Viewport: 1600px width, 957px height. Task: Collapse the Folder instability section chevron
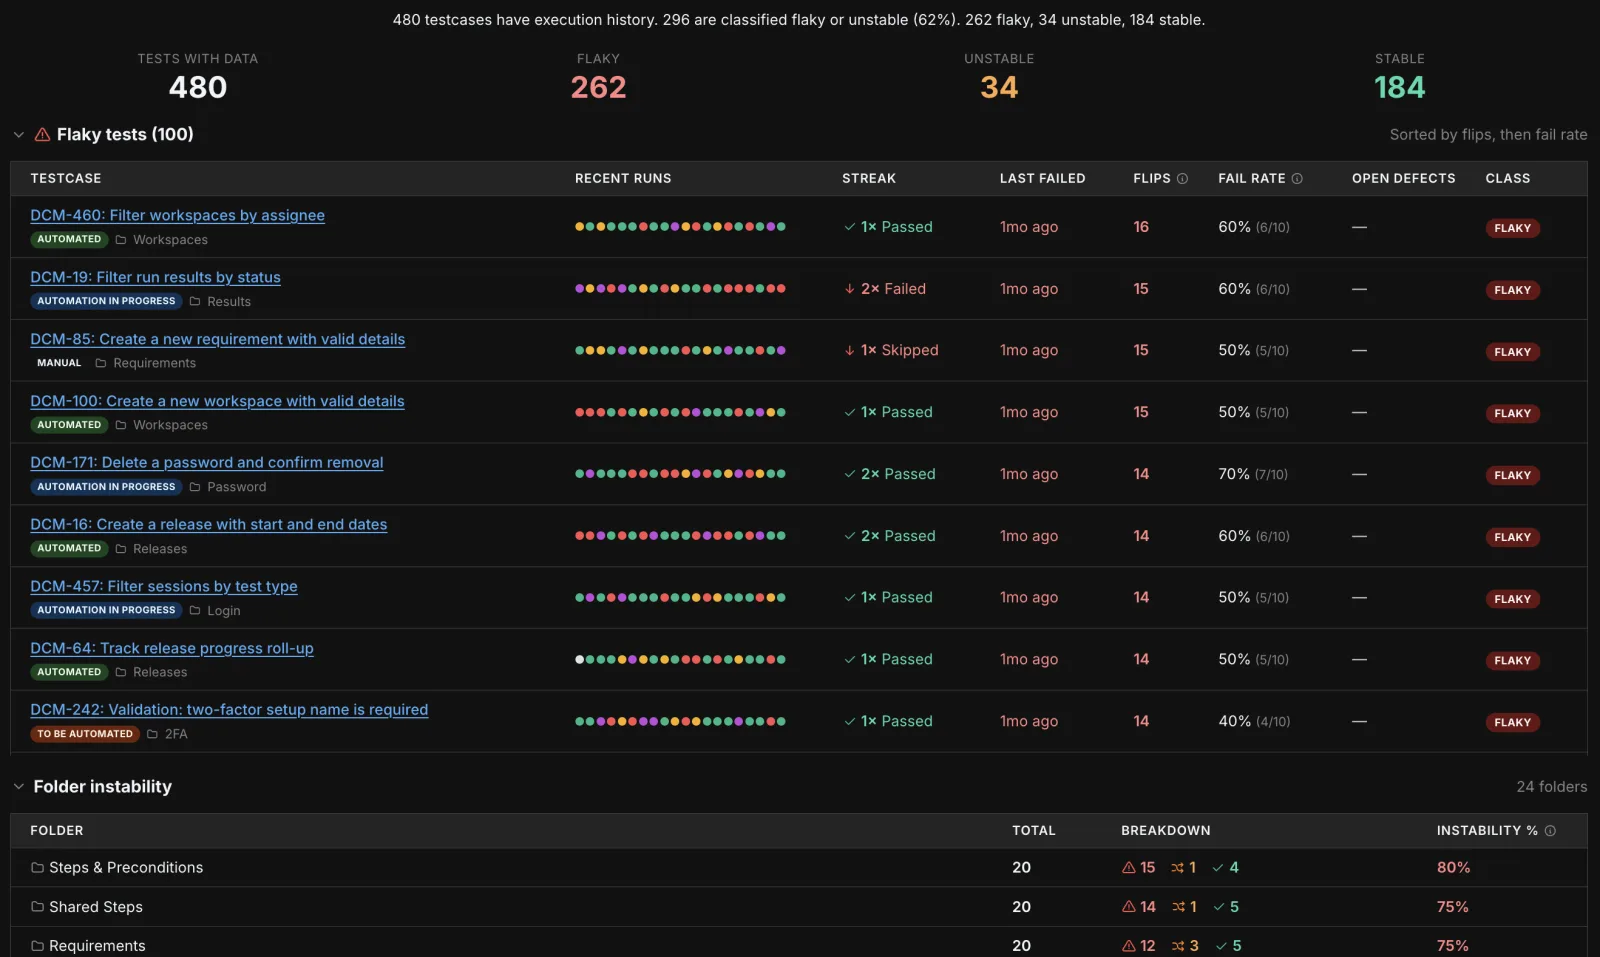click(19, 787)
